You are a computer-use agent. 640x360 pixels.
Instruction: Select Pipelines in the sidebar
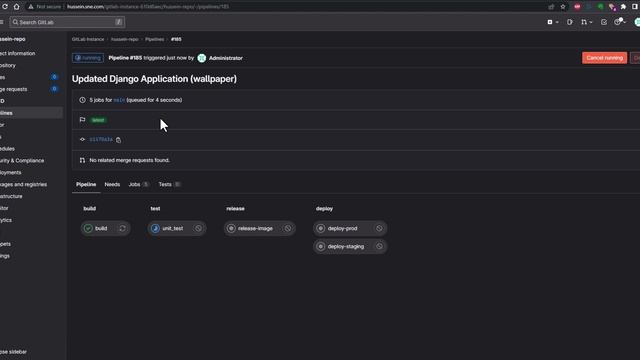[x=31, y=113]
